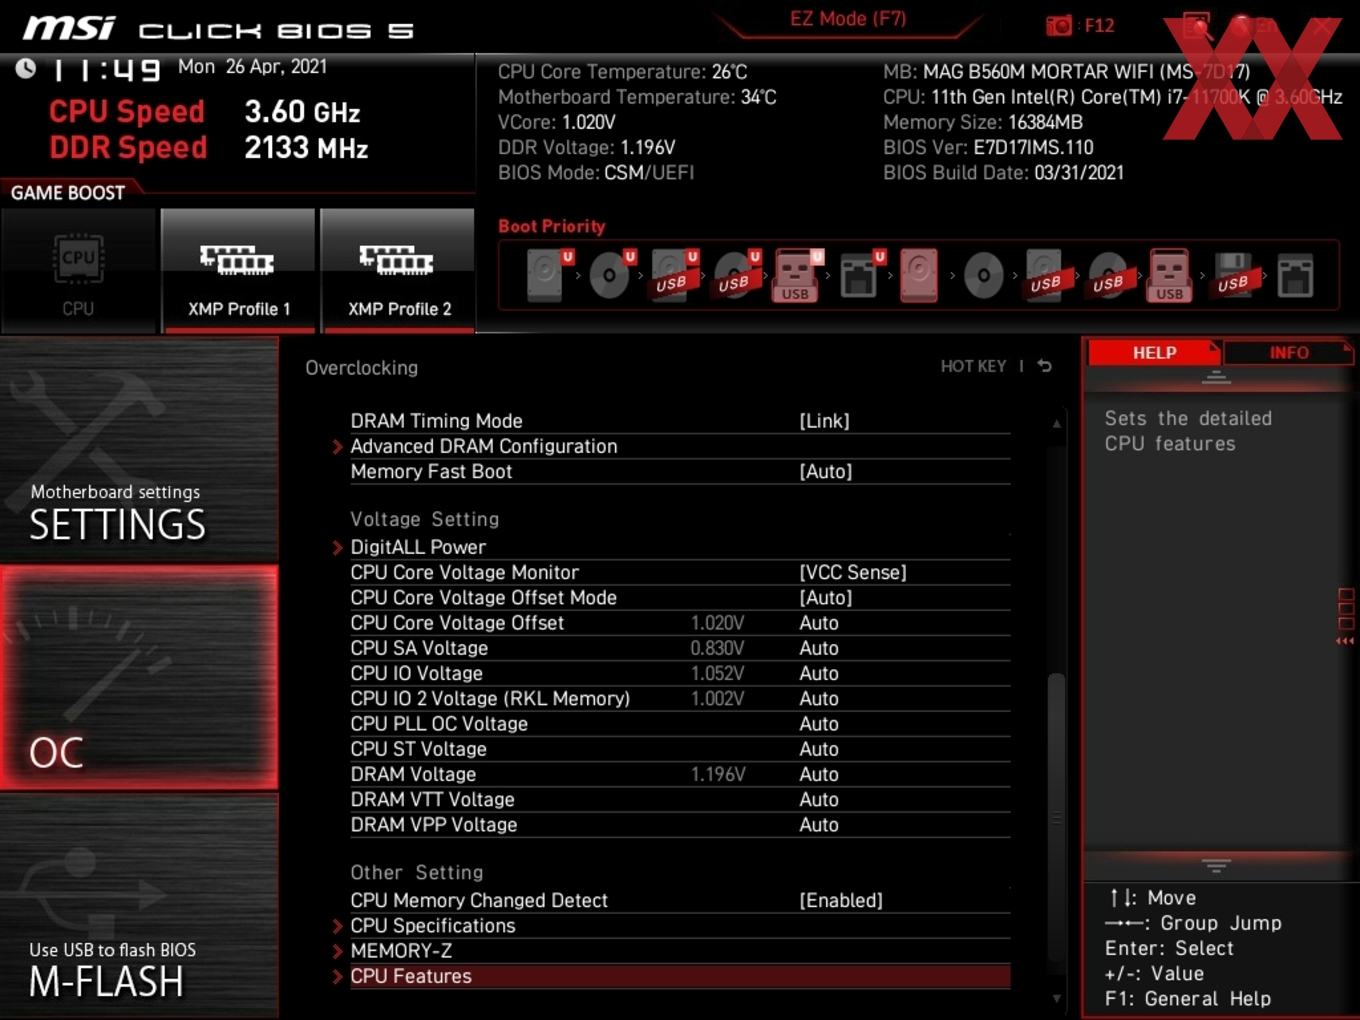Click the 'DDR Speed 2133 MHz' readout

tap(209, 148)
